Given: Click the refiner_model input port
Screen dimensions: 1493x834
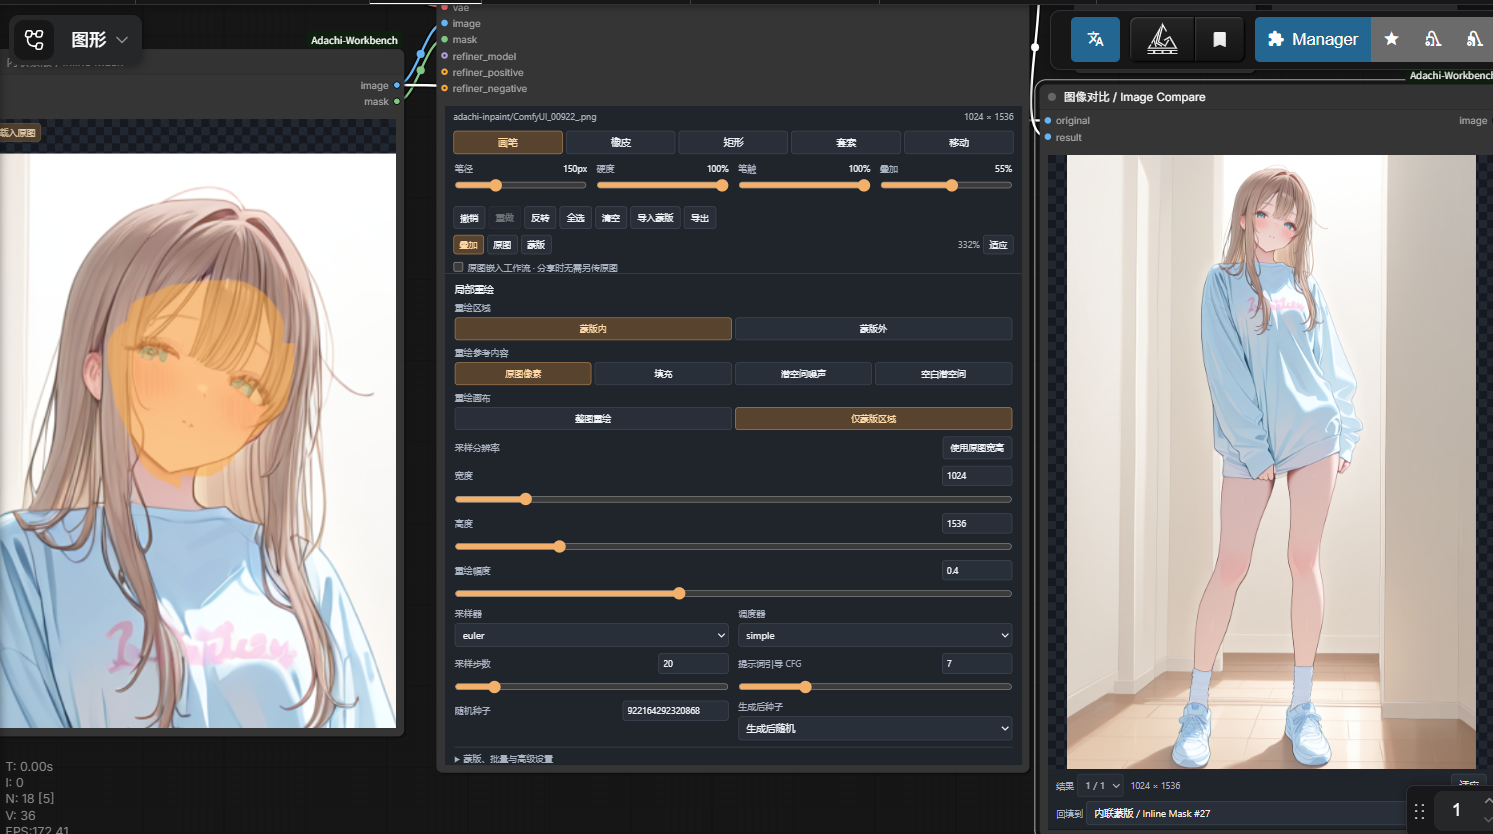Looking at the screenshot, I should point(445,56).
